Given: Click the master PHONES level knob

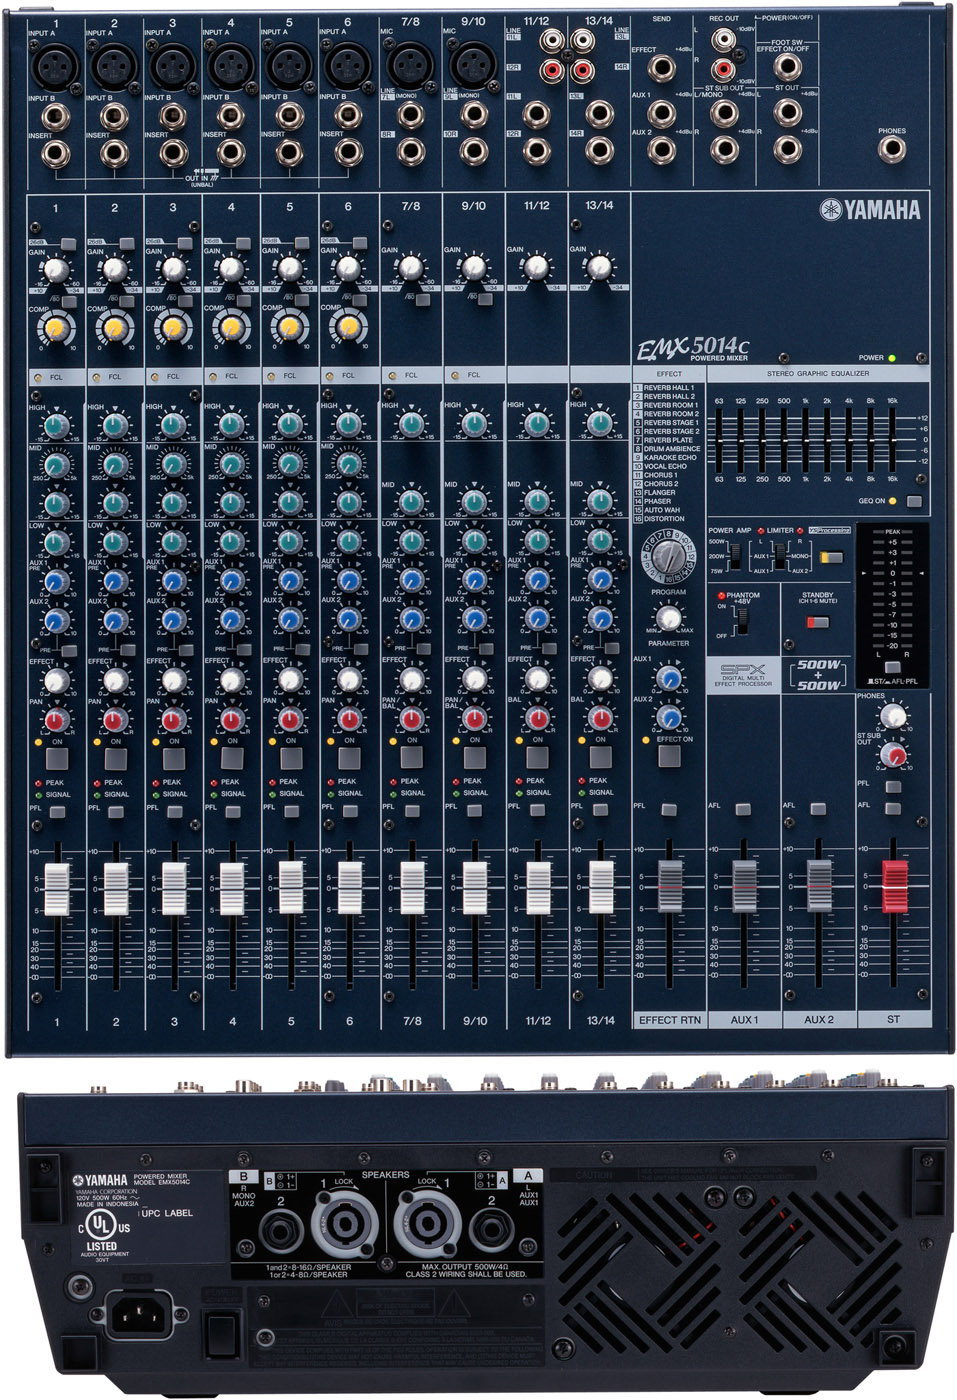Looking at the screenshot, I should click(x=893, y=716).
